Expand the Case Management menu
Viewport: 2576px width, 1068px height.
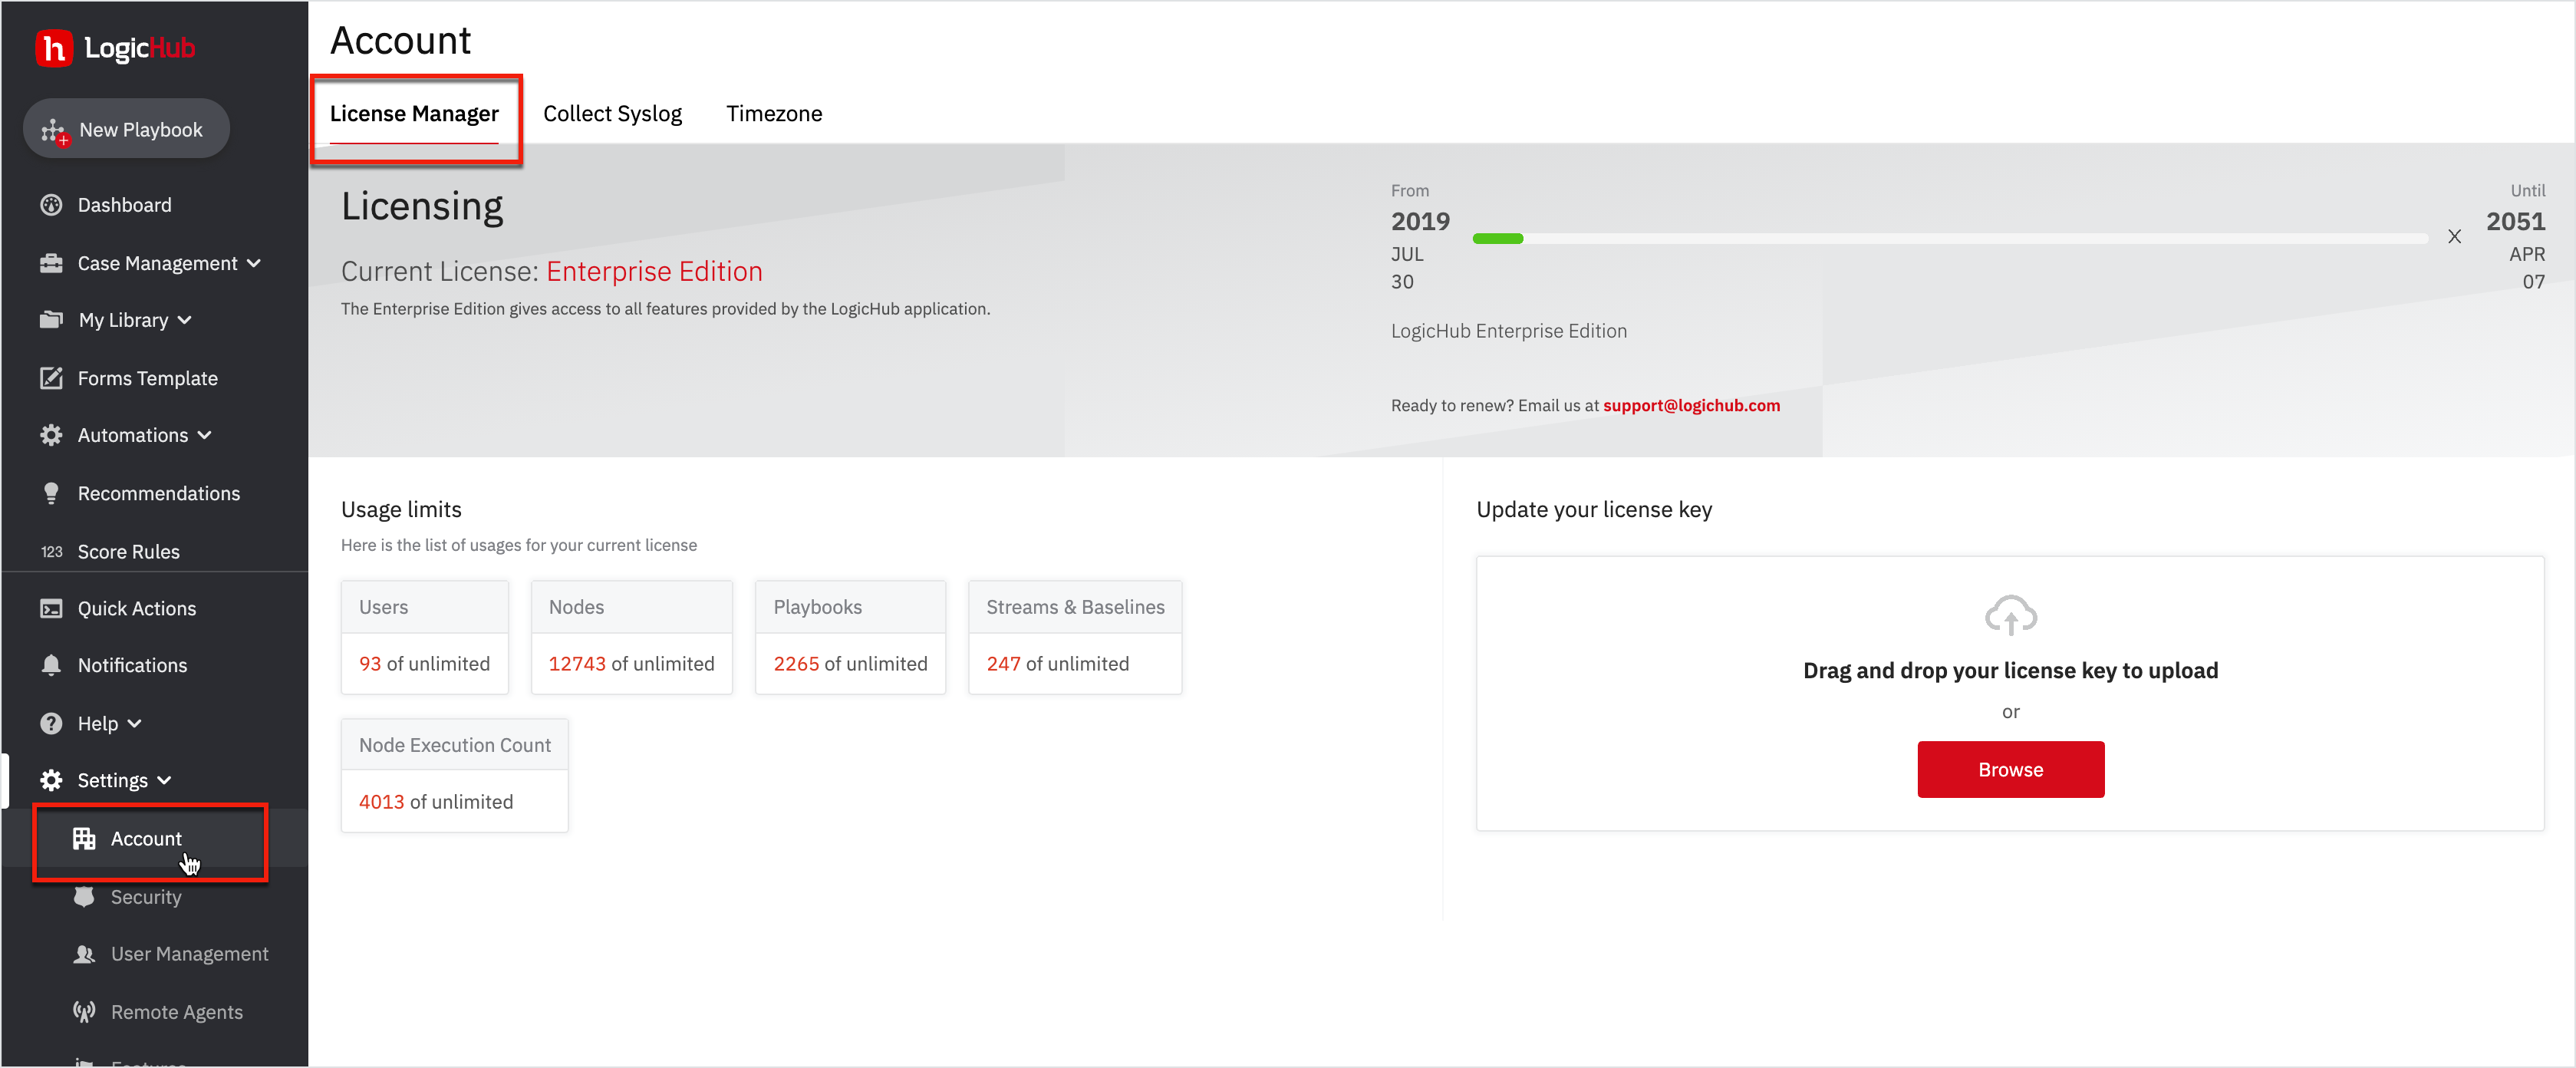click(x=254, y=263)
